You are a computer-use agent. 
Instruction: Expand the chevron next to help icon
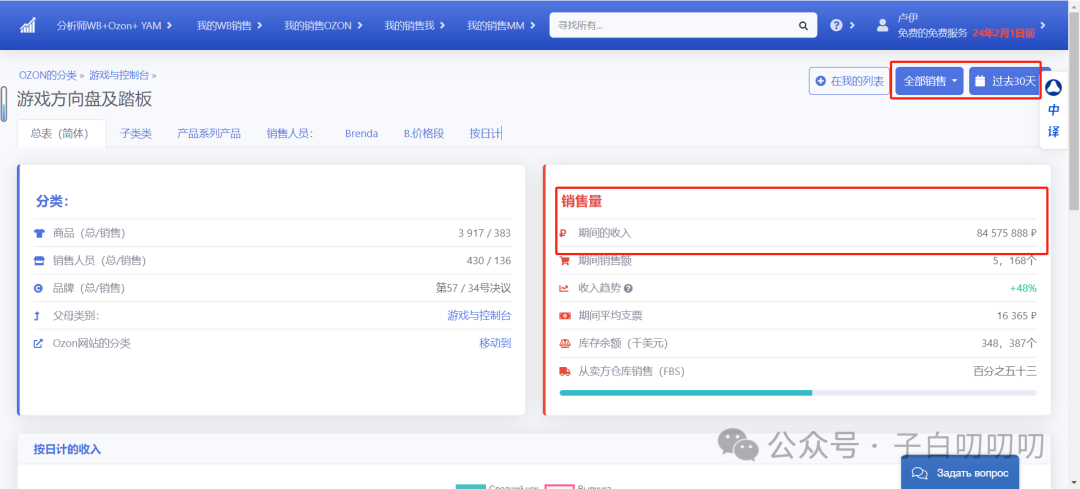852,25
